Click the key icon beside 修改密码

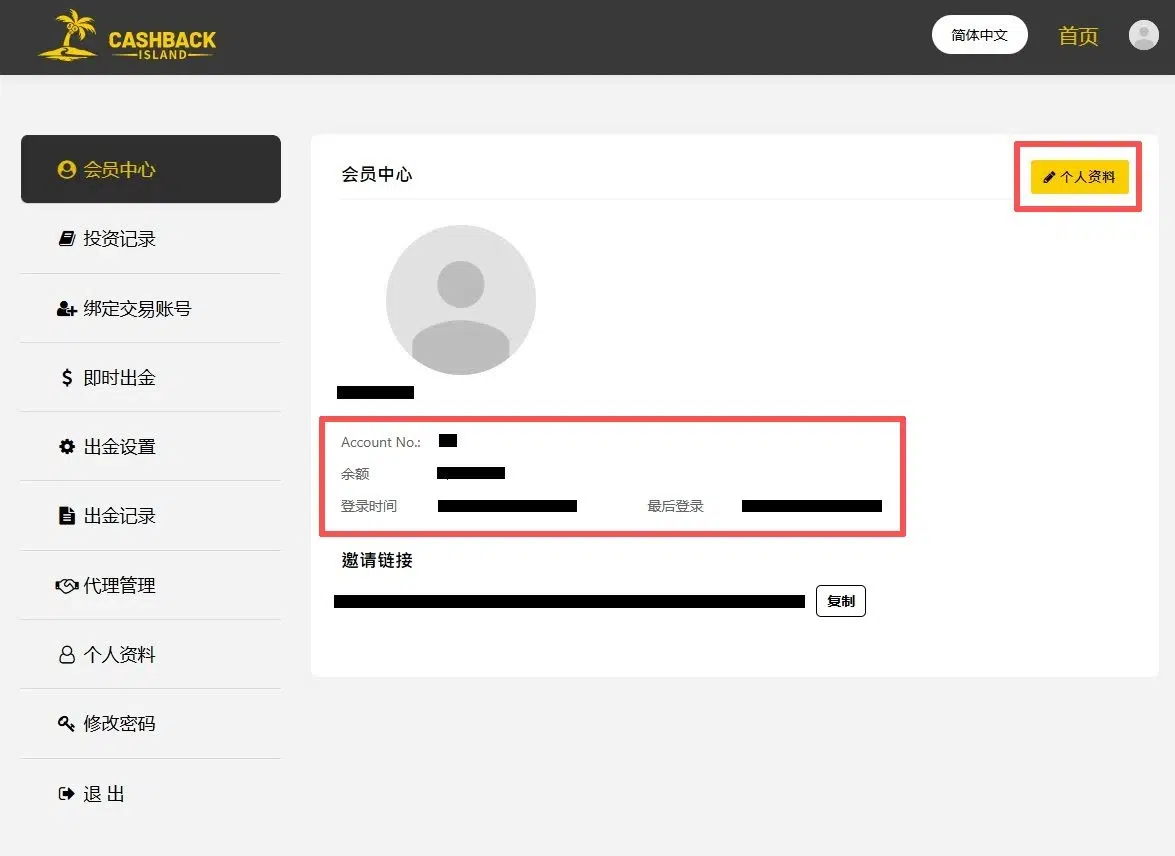[66, 723]
